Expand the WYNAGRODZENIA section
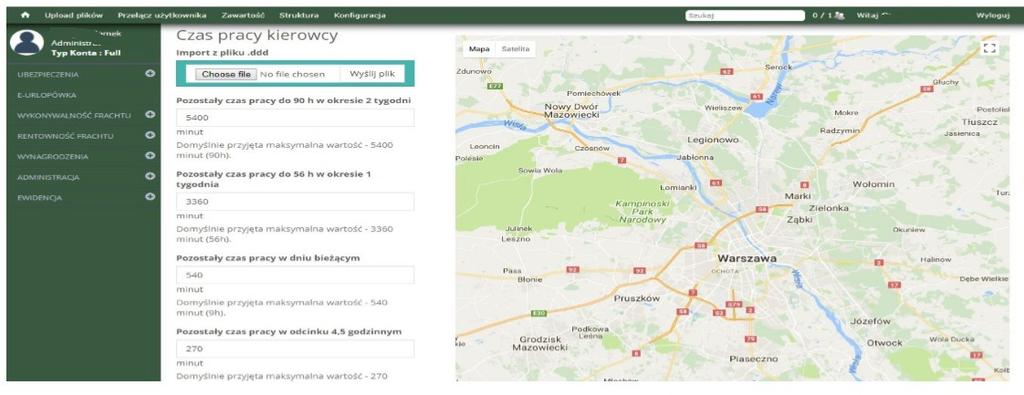This screenshot has width=1024, height=395. 150,155
